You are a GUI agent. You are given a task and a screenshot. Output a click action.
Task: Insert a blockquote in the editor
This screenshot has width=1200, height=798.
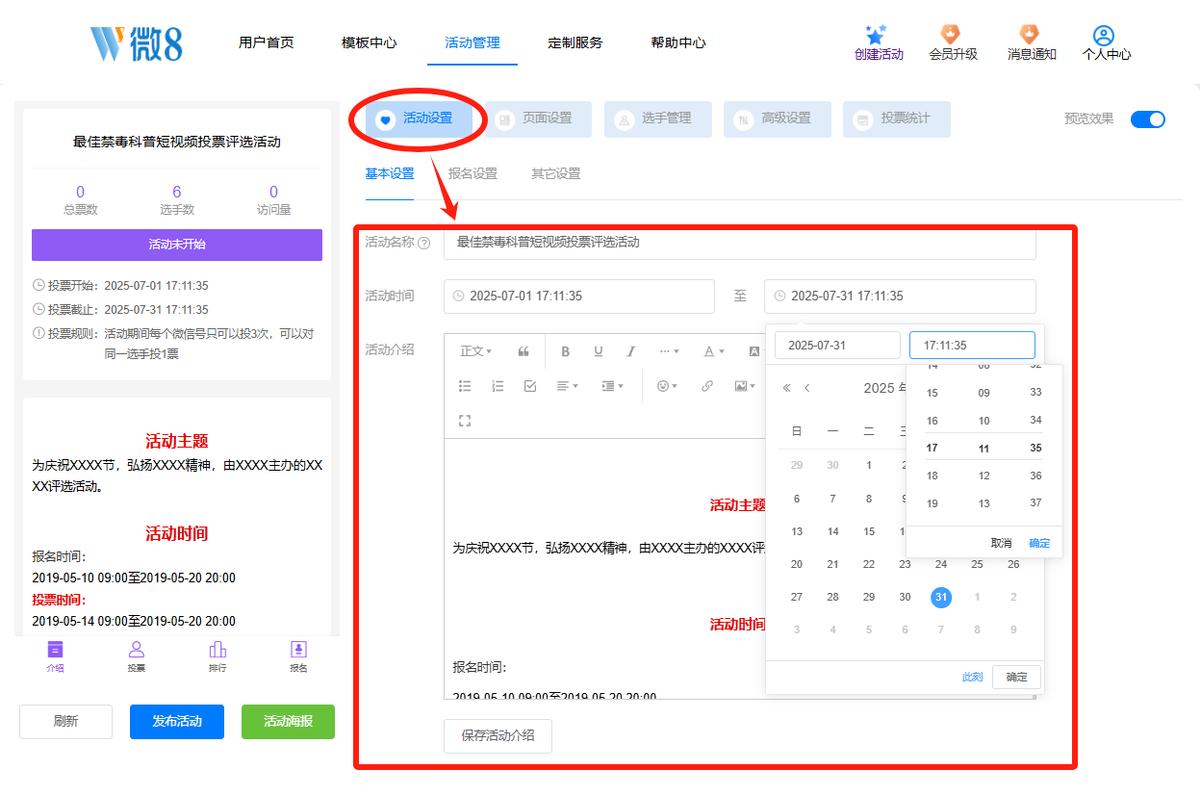tap(523, 351)
